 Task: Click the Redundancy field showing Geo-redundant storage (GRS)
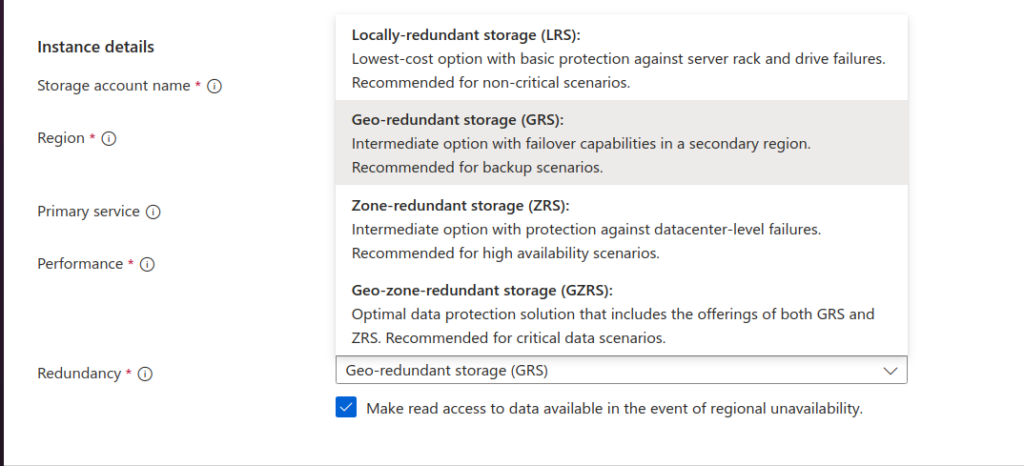[x=600, y=371]
